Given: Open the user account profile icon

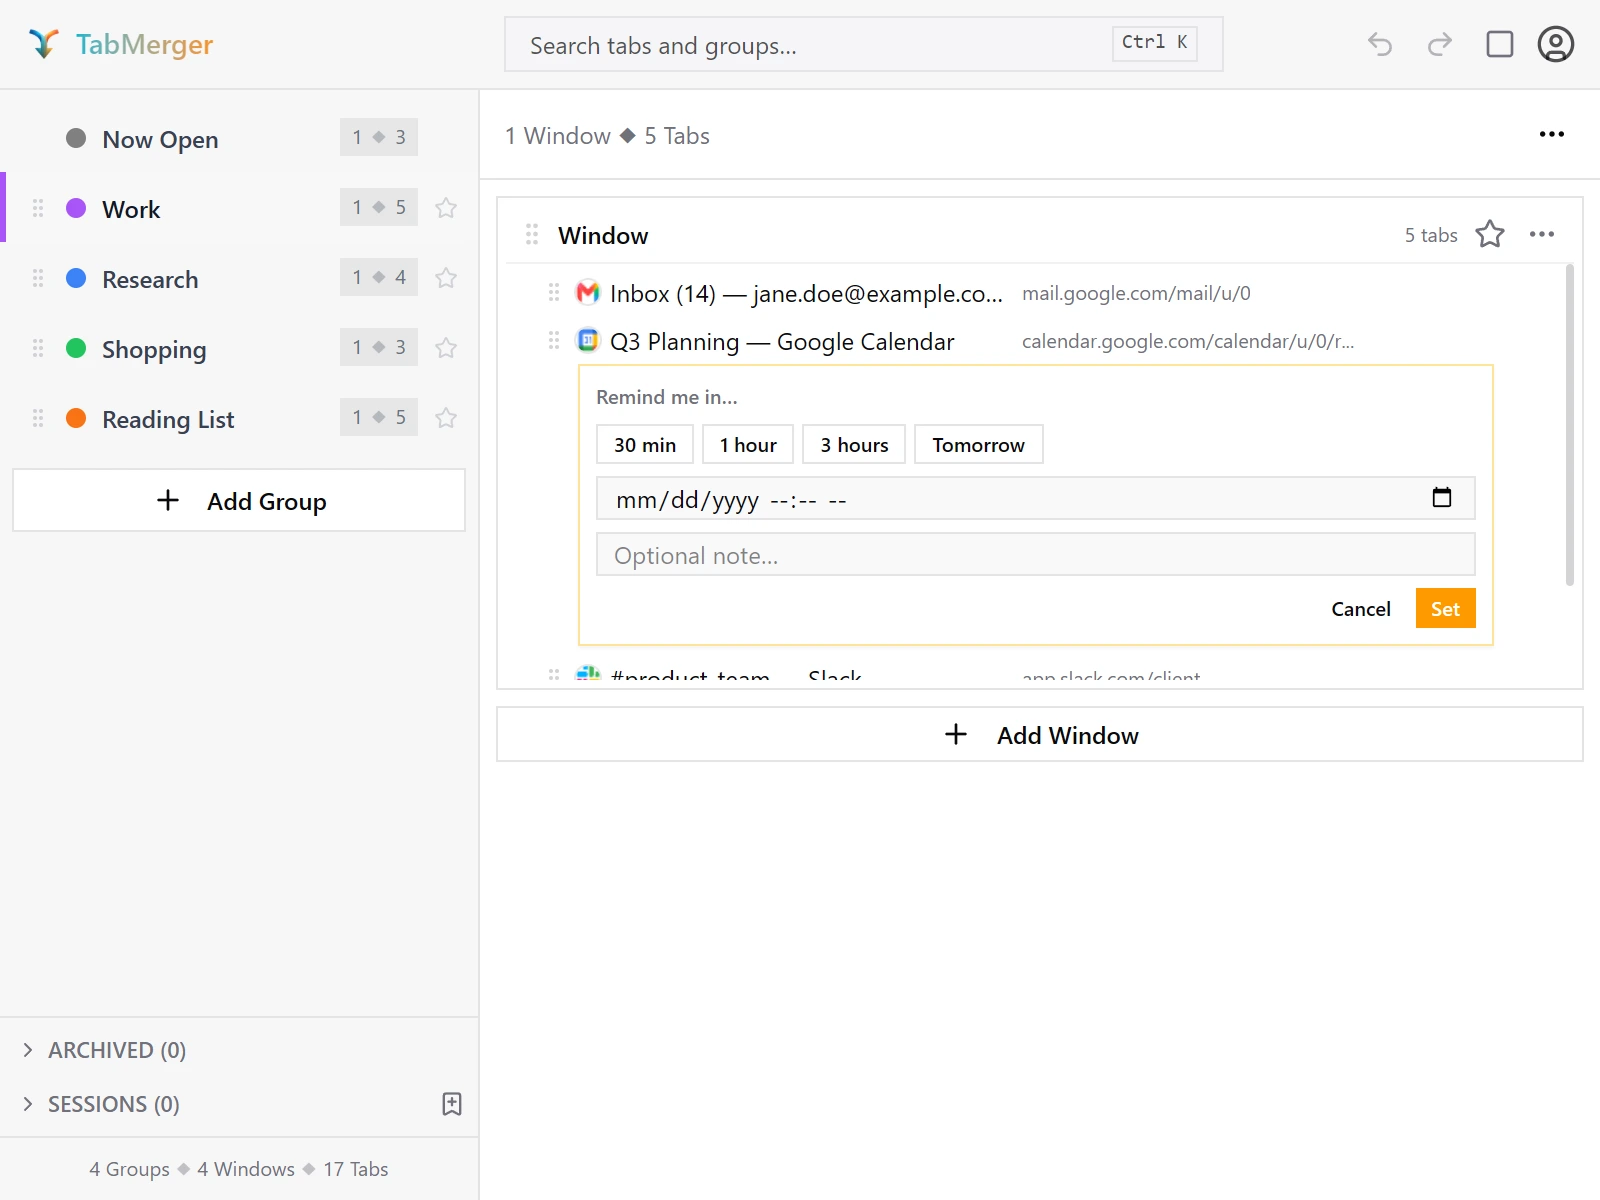Looking at the screenshot, I should [1556, 44].
